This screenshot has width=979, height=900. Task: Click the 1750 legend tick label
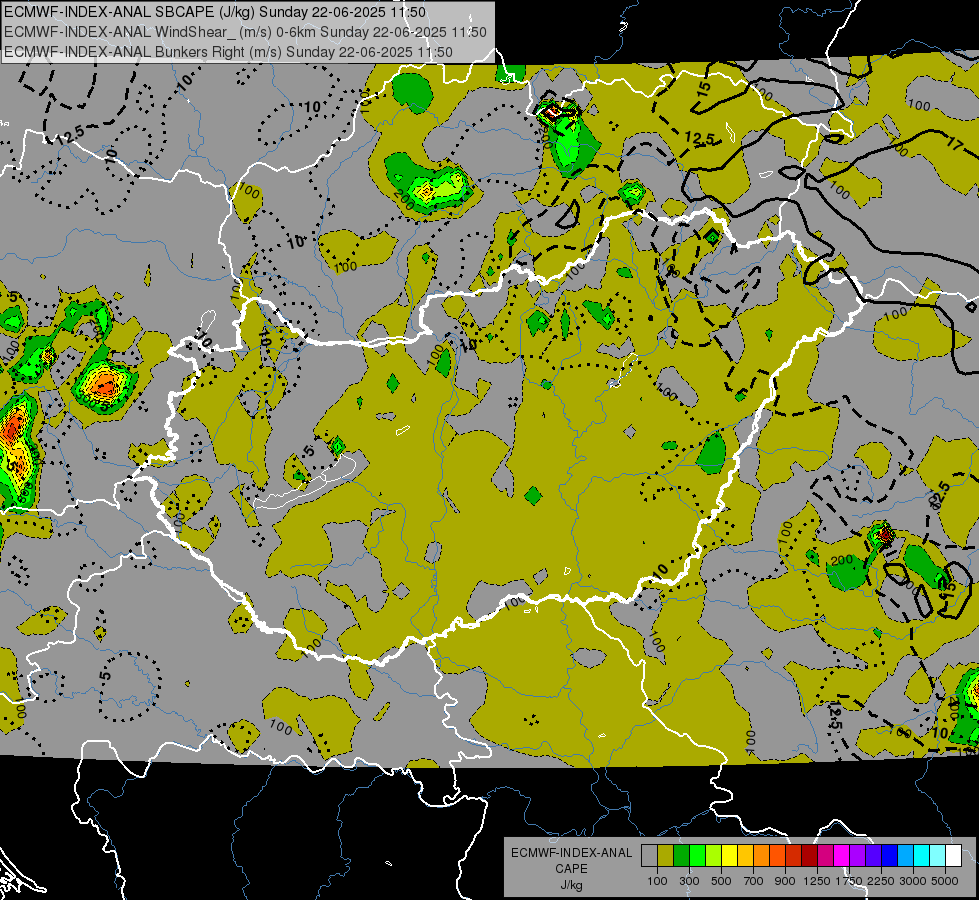[x=849, y=881]
